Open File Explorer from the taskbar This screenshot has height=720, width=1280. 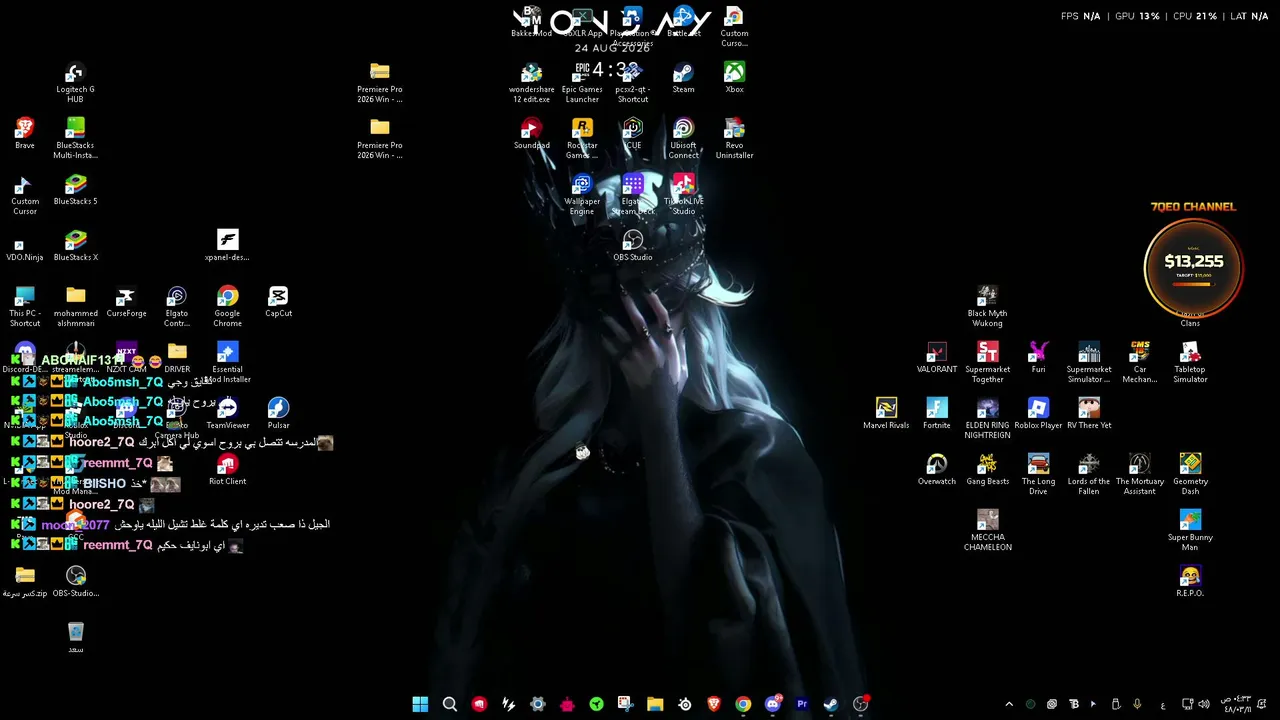[655, 704]
